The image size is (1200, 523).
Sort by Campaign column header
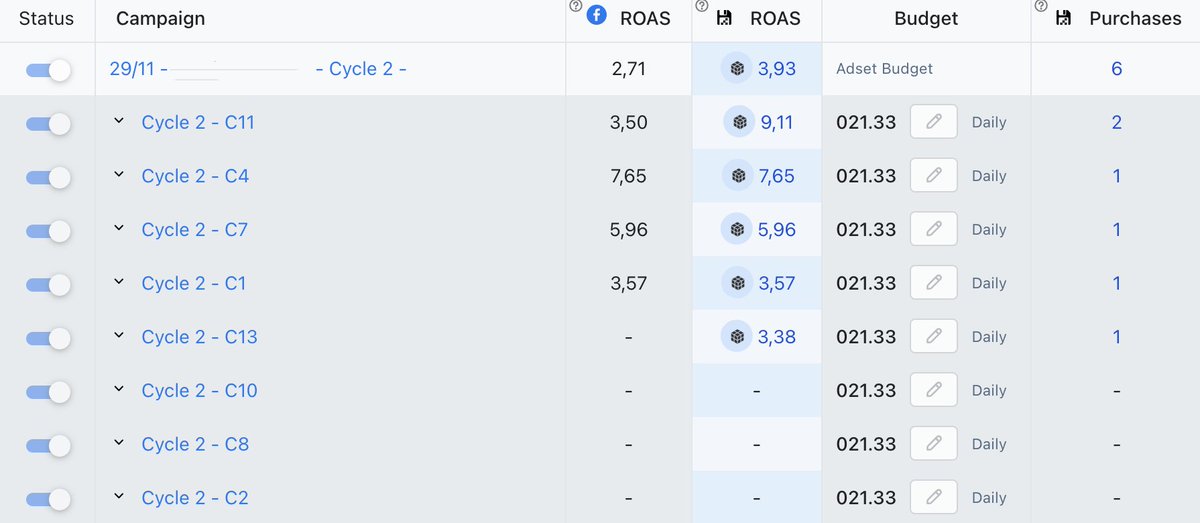coord(161,19)
